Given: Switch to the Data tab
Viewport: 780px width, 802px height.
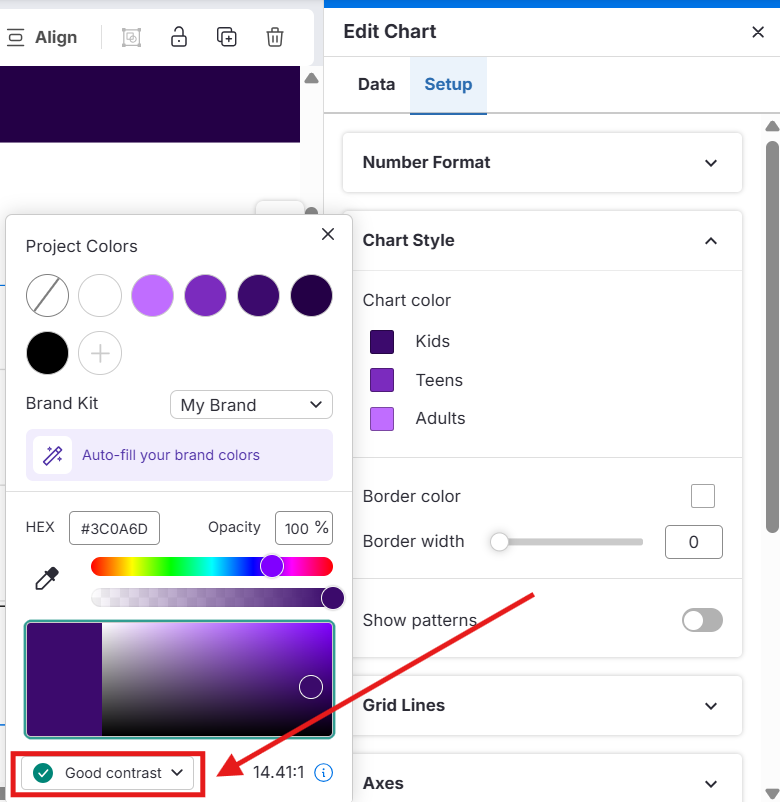Looking at the screenshot, I should pyautogui.click(x=376, y=84).
